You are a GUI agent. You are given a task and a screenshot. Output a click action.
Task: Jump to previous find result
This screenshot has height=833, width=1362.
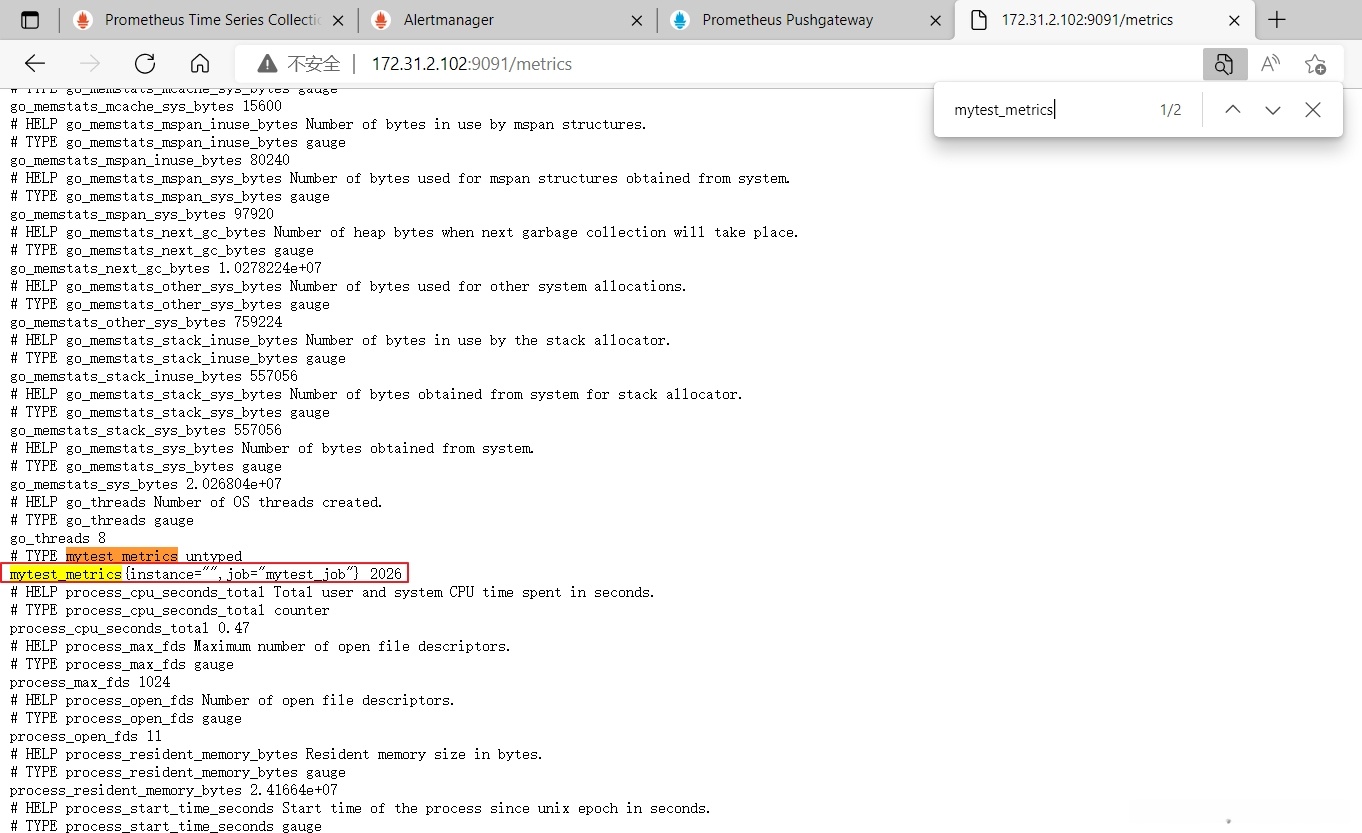click(x=1233, y=110)
